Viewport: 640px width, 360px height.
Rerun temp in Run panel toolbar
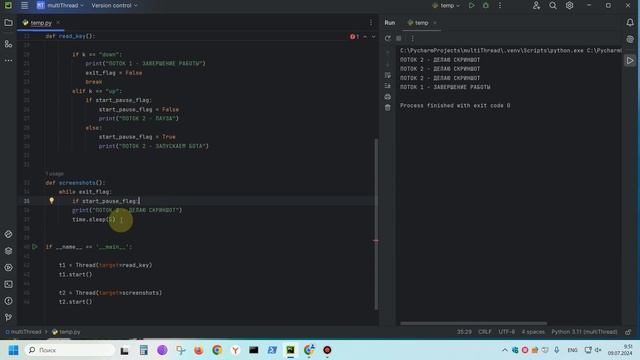click(x=388, y=38)
